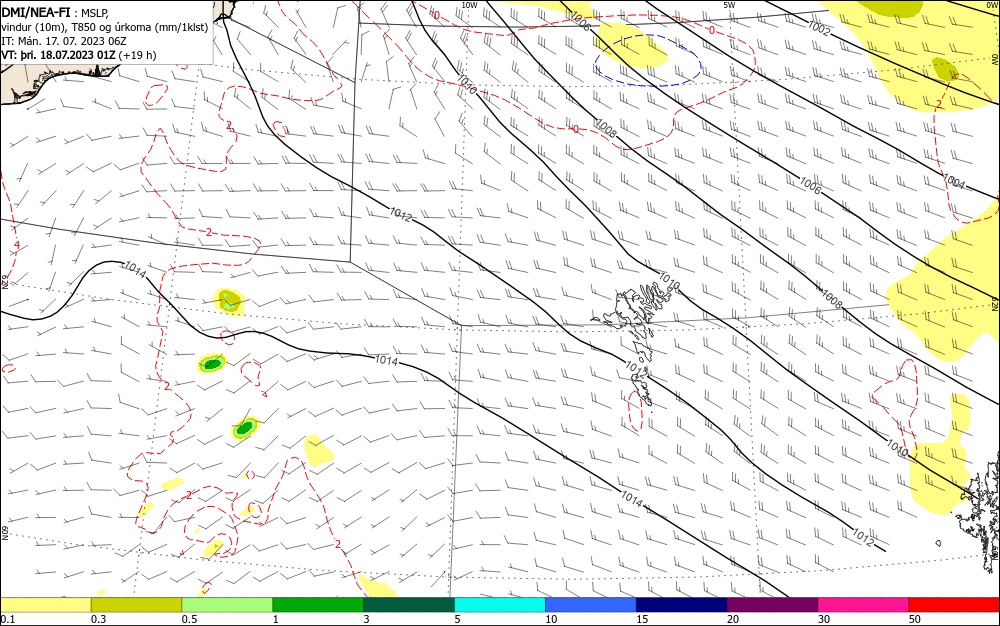Screen dimensions: 1000x626
Task: Click the "10W" longitude label
Action: pyautogui.click(x=469, y=5)
